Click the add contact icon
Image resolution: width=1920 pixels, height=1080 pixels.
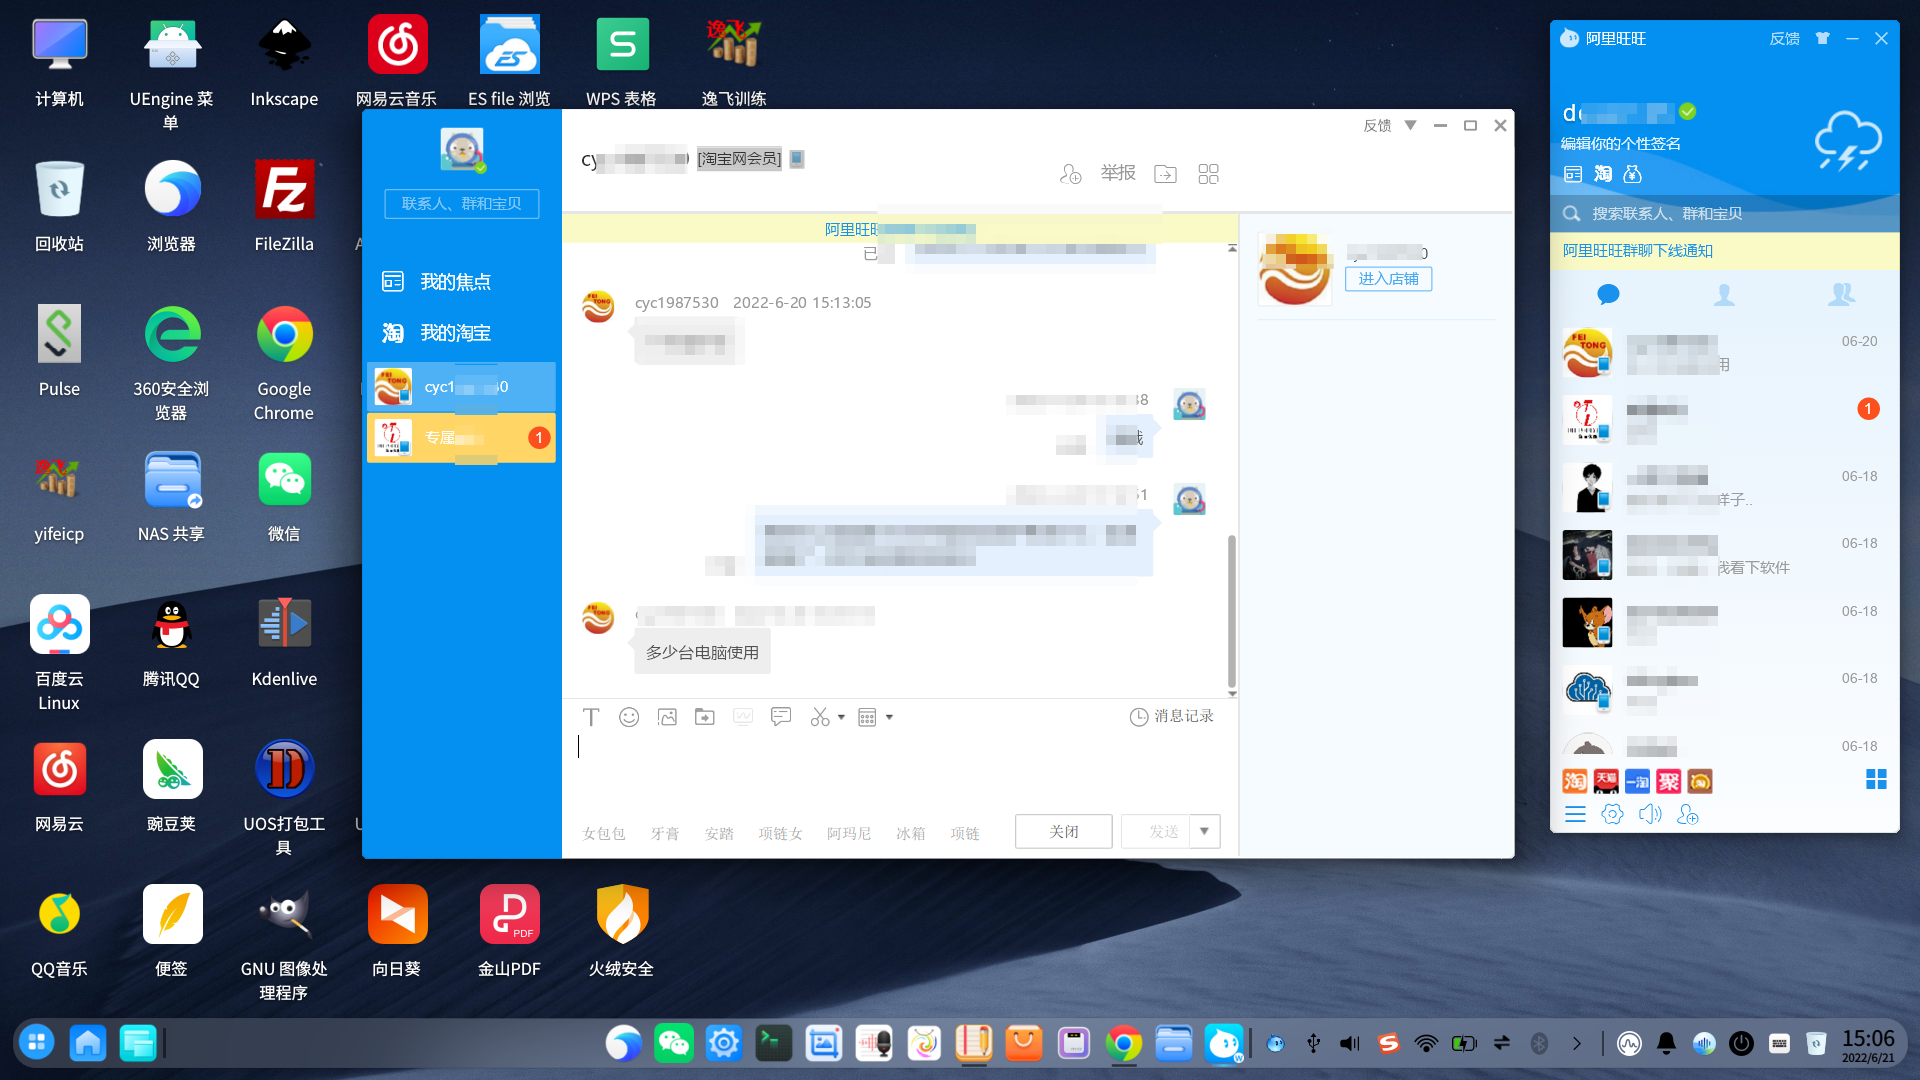(x=1688, y=816)
